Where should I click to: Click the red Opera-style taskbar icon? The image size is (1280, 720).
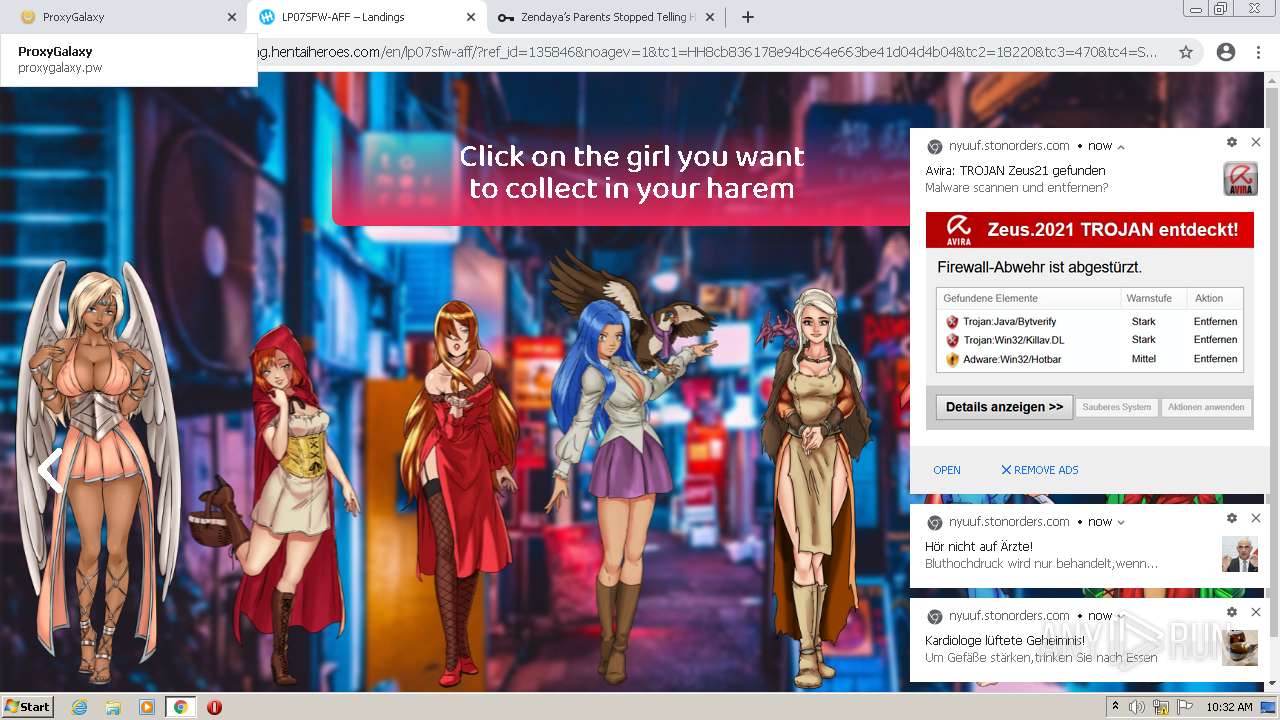click(214, 707)
